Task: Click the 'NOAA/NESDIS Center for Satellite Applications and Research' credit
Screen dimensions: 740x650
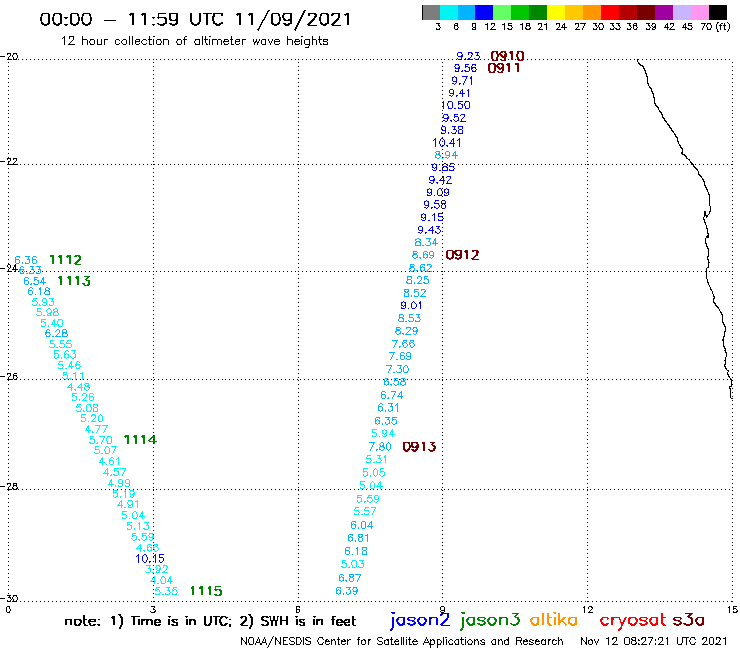Action: [x=402, y=641]
